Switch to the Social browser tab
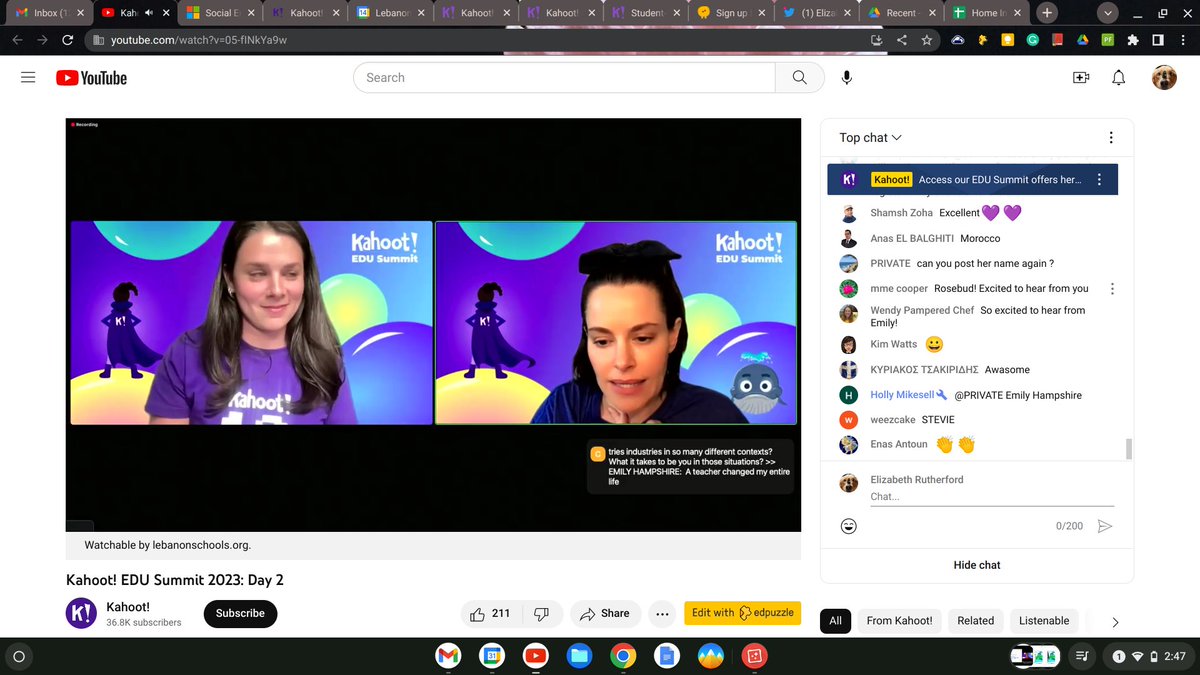 (x=222, y=13)
